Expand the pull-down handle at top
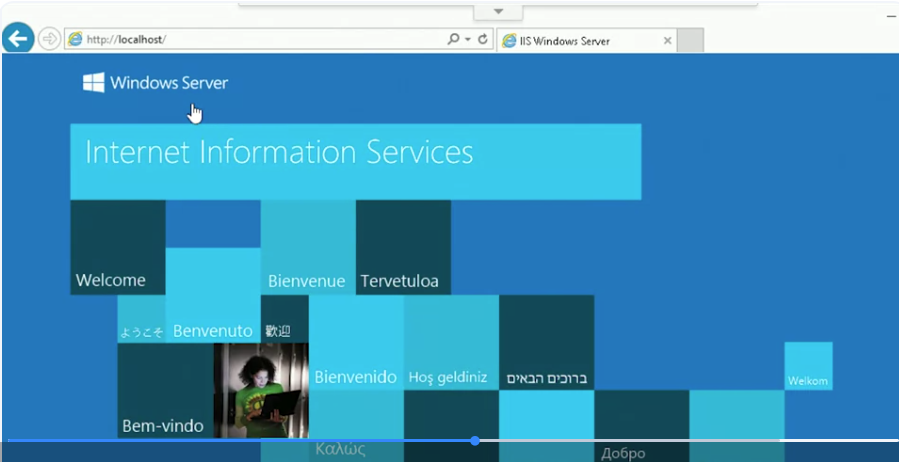This screenshot has width=899, height=462. tap(498, 11)
